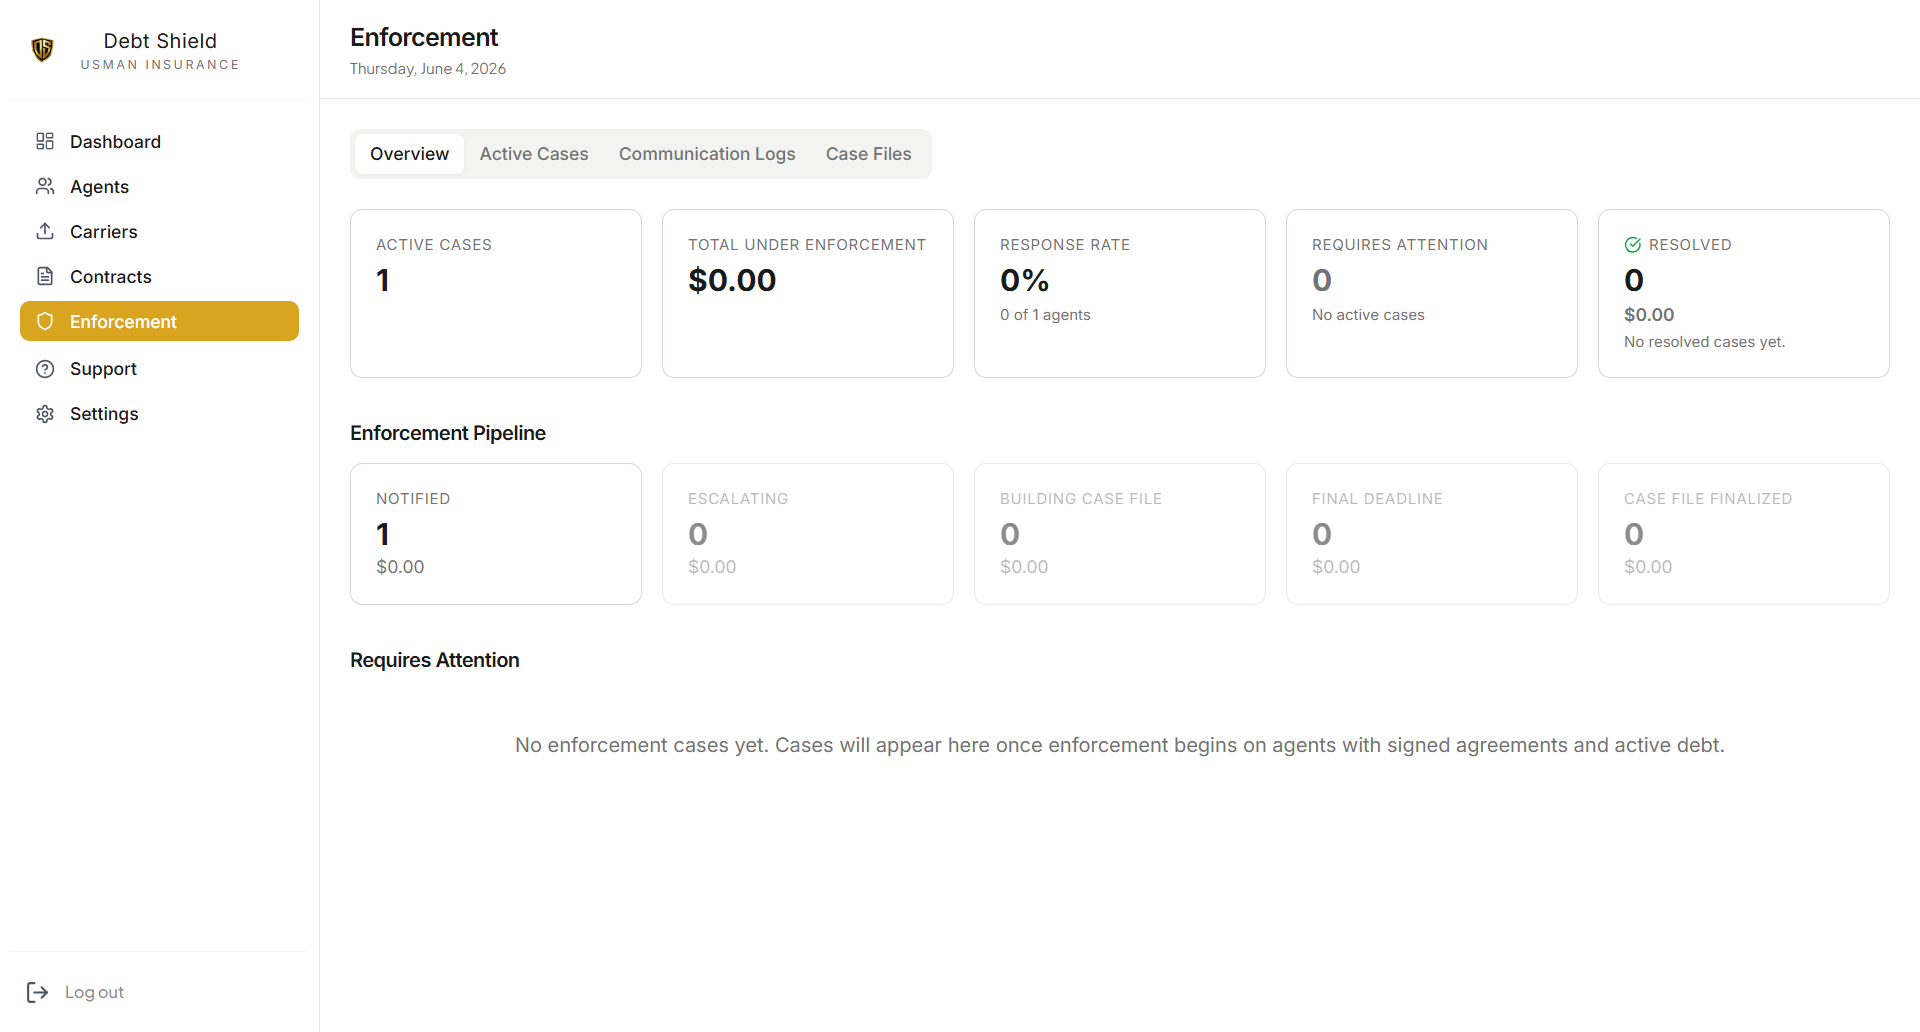Click the USMAN INSURANCE subtitle
The height and width of the screenshot is (1032, 1920).
pyautogui.click(x=160, y=65)
